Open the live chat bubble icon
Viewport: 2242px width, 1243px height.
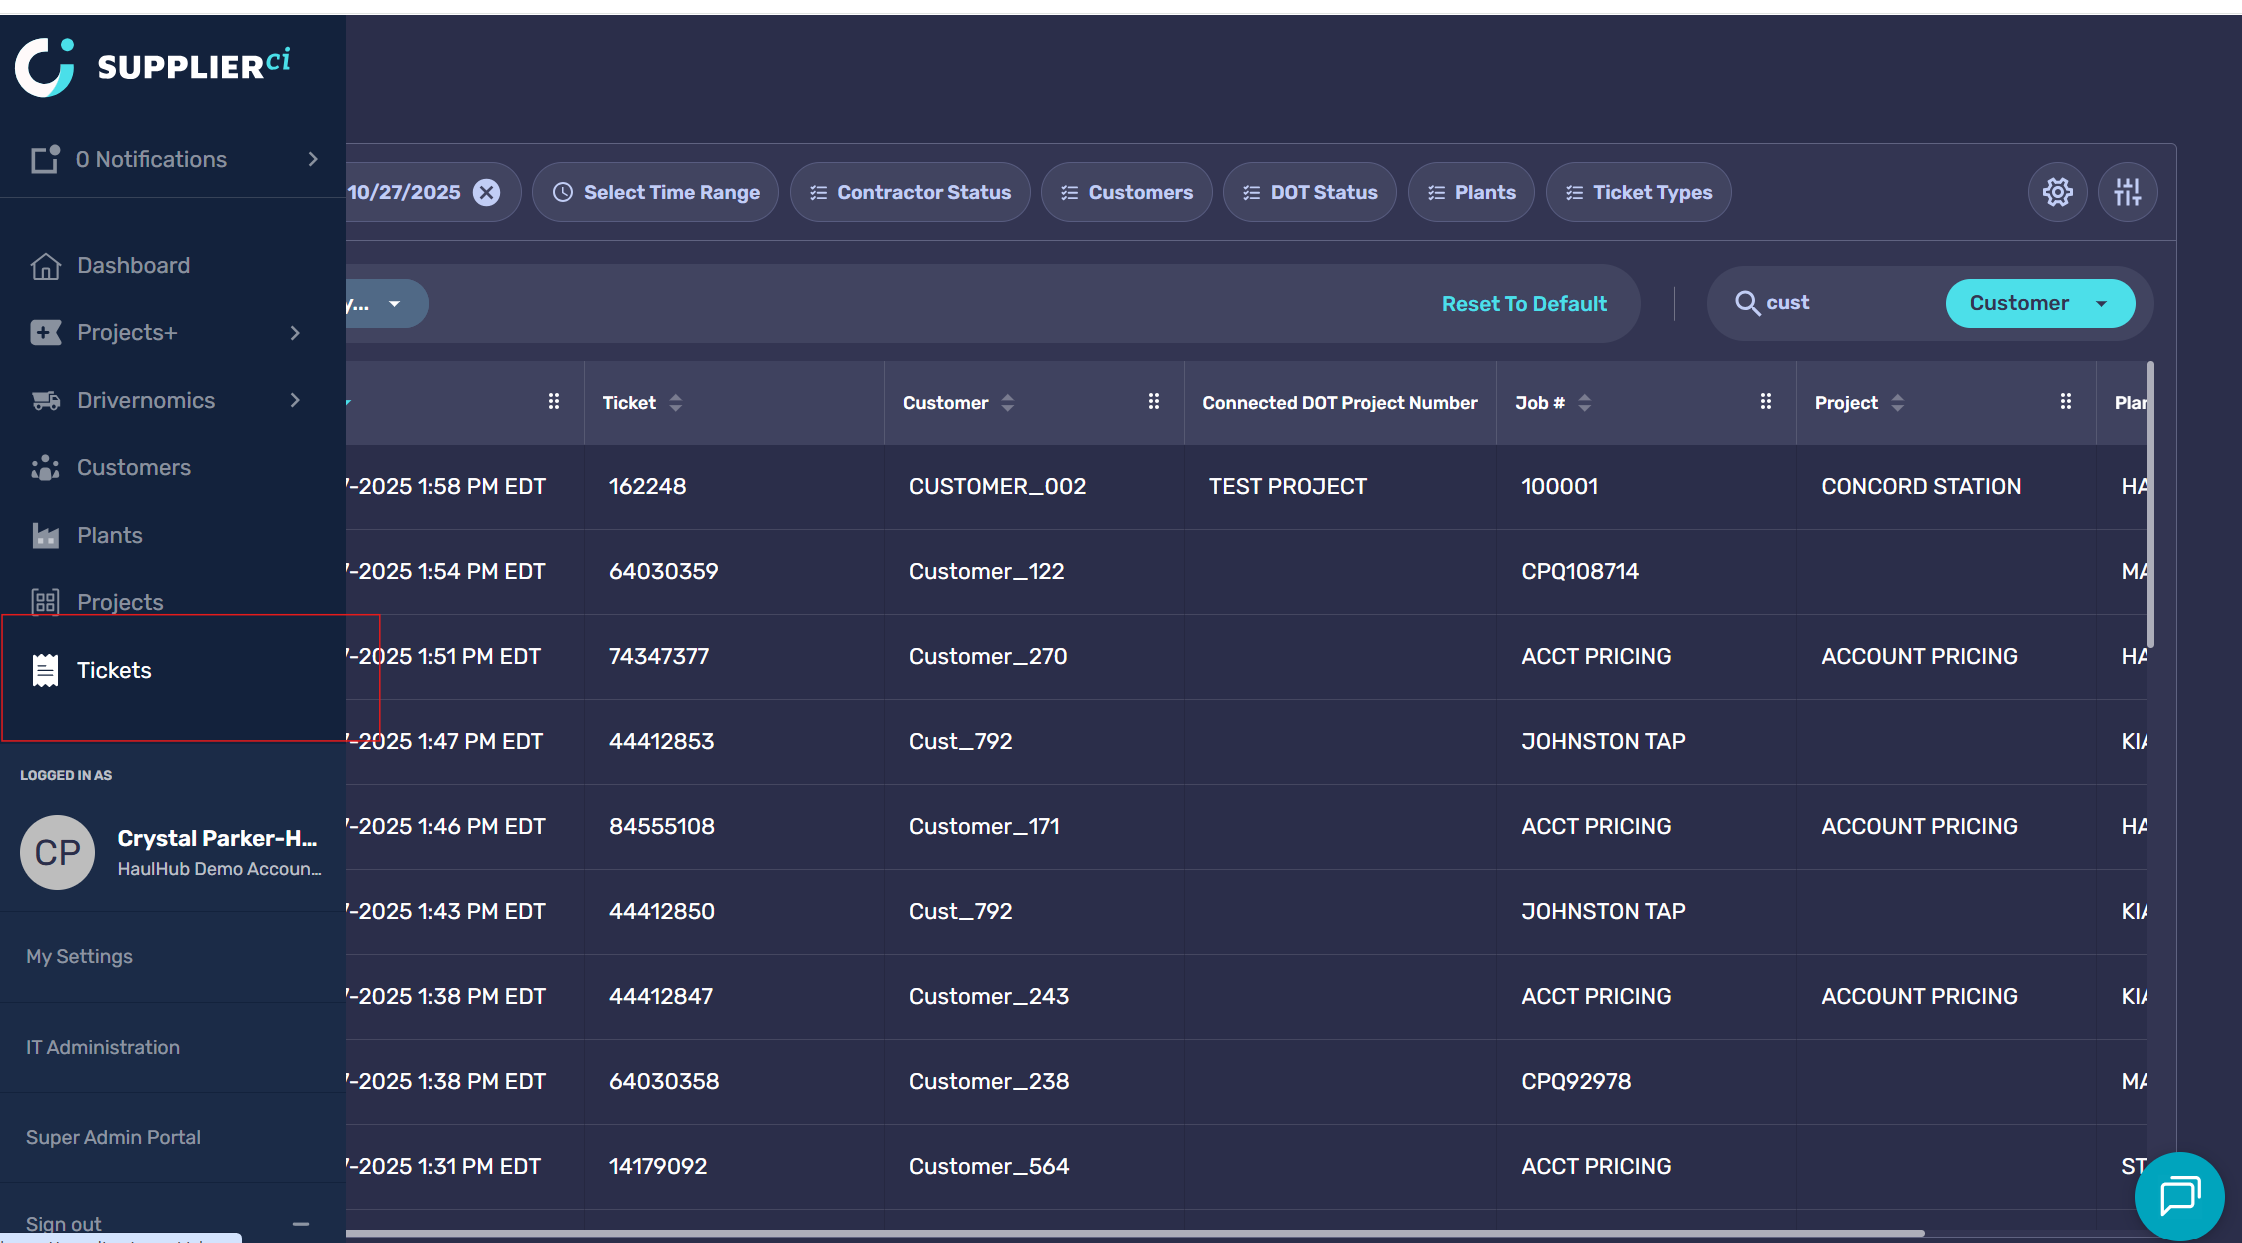[2179, 1195]
